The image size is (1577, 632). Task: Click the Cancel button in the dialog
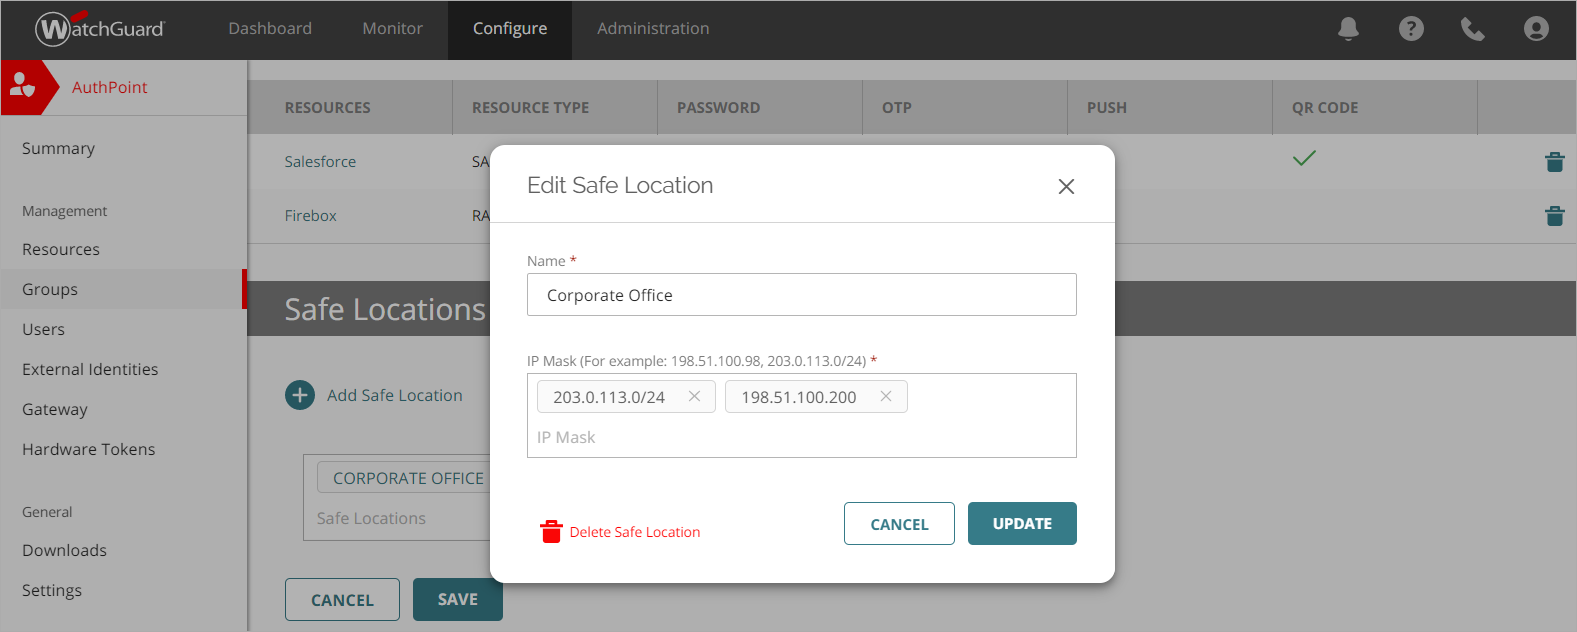point(899,524)
